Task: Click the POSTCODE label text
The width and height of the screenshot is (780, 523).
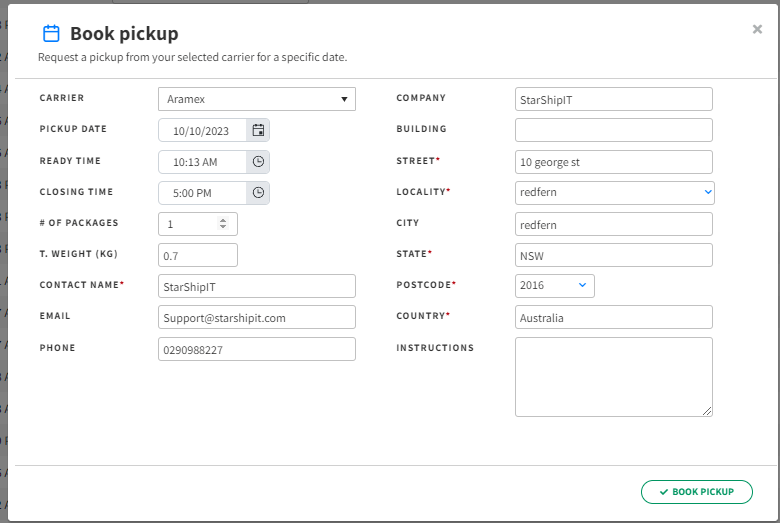Action: 424,285
